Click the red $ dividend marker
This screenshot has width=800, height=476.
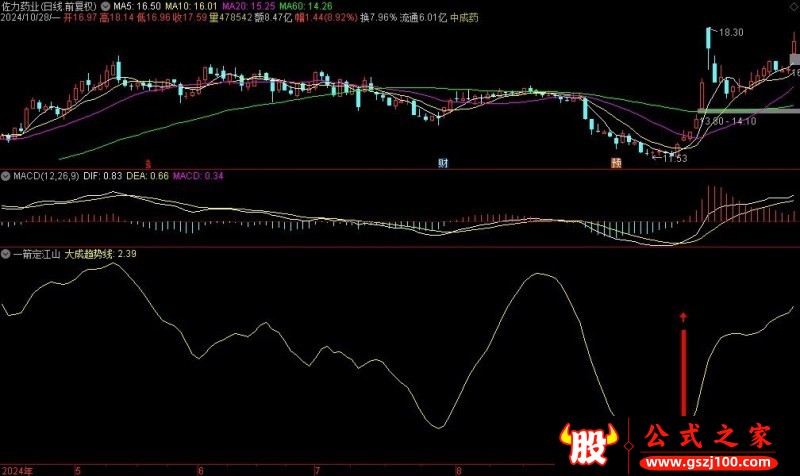[x=149, y=162]
